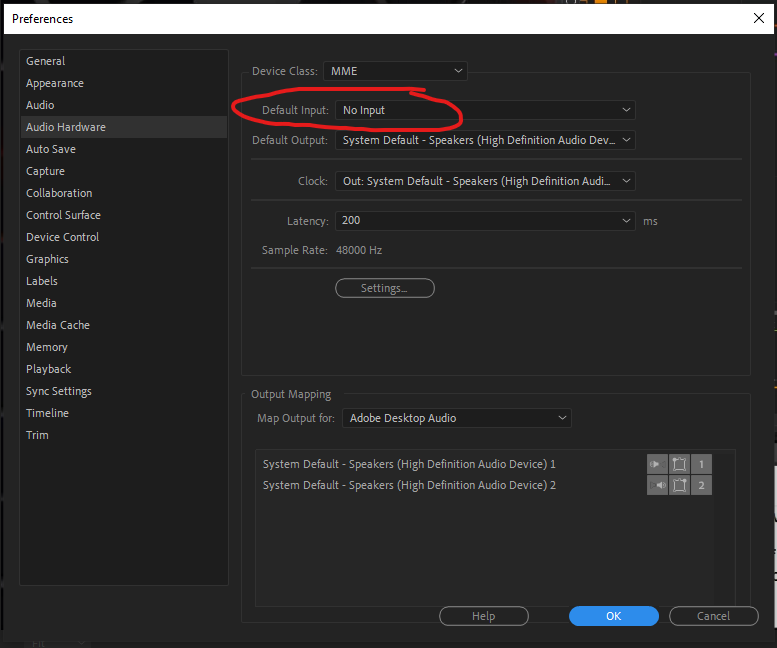Close the Preferences dialog
Viewport: 777px width, 648px height.
click(x=758, y=18)
